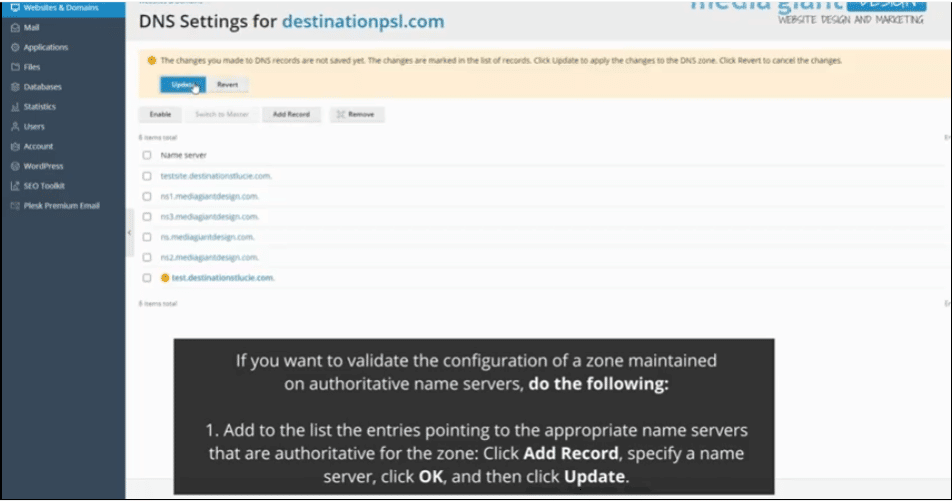
Task: Go to Mail section
Action: click(x=32, y=27)
